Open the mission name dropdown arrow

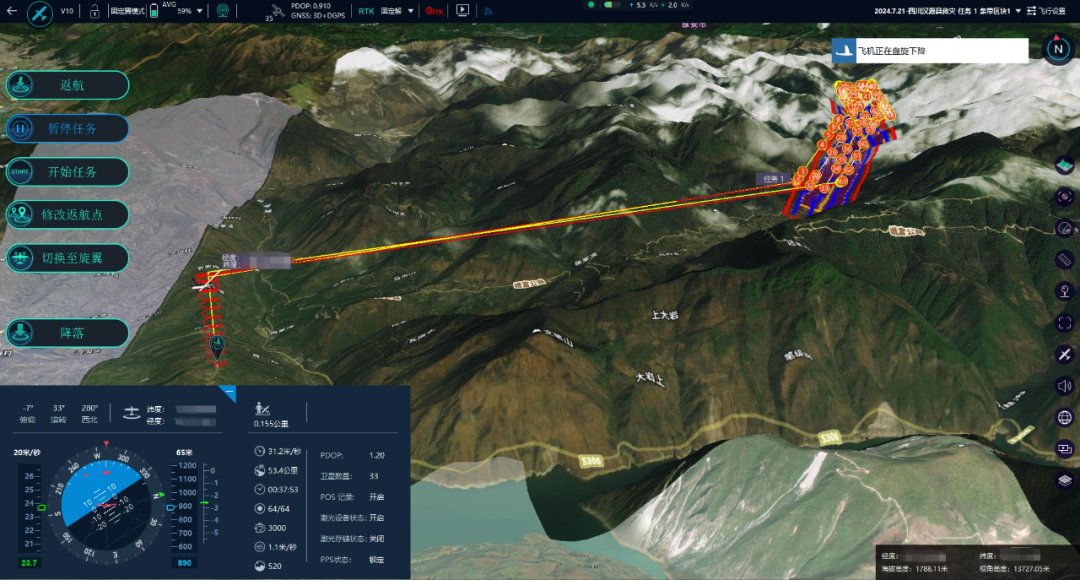click(1017, 11)
